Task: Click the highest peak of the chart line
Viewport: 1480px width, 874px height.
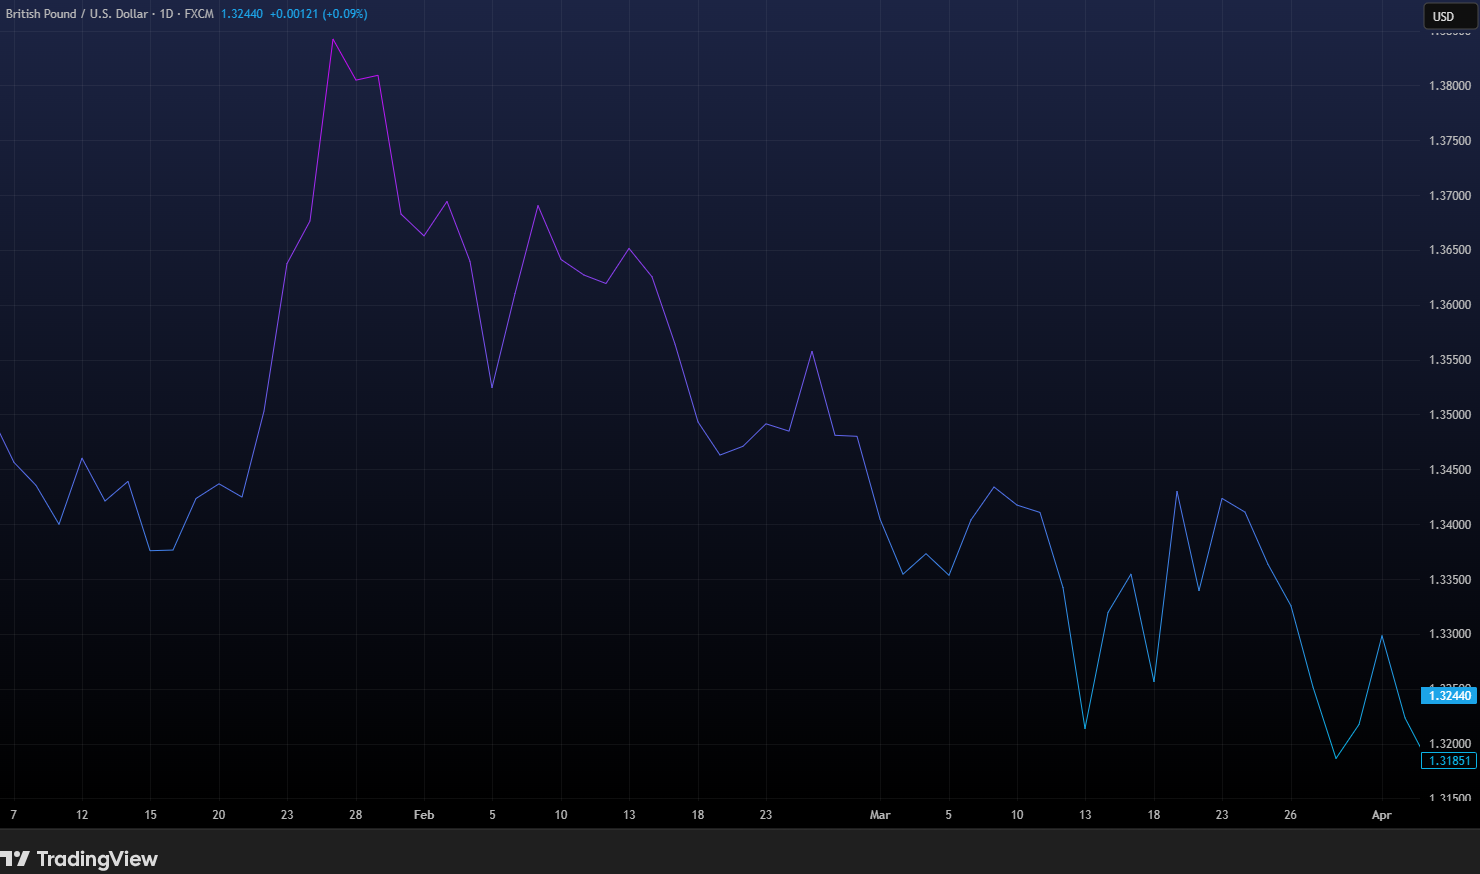Action: pos(333,40)
